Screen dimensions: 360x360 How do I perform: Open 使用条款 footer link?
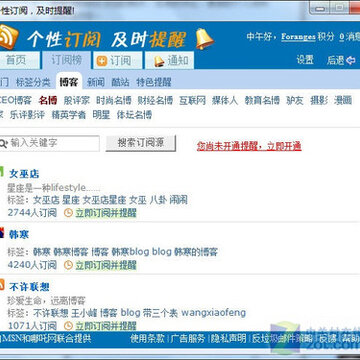point(148,339)
